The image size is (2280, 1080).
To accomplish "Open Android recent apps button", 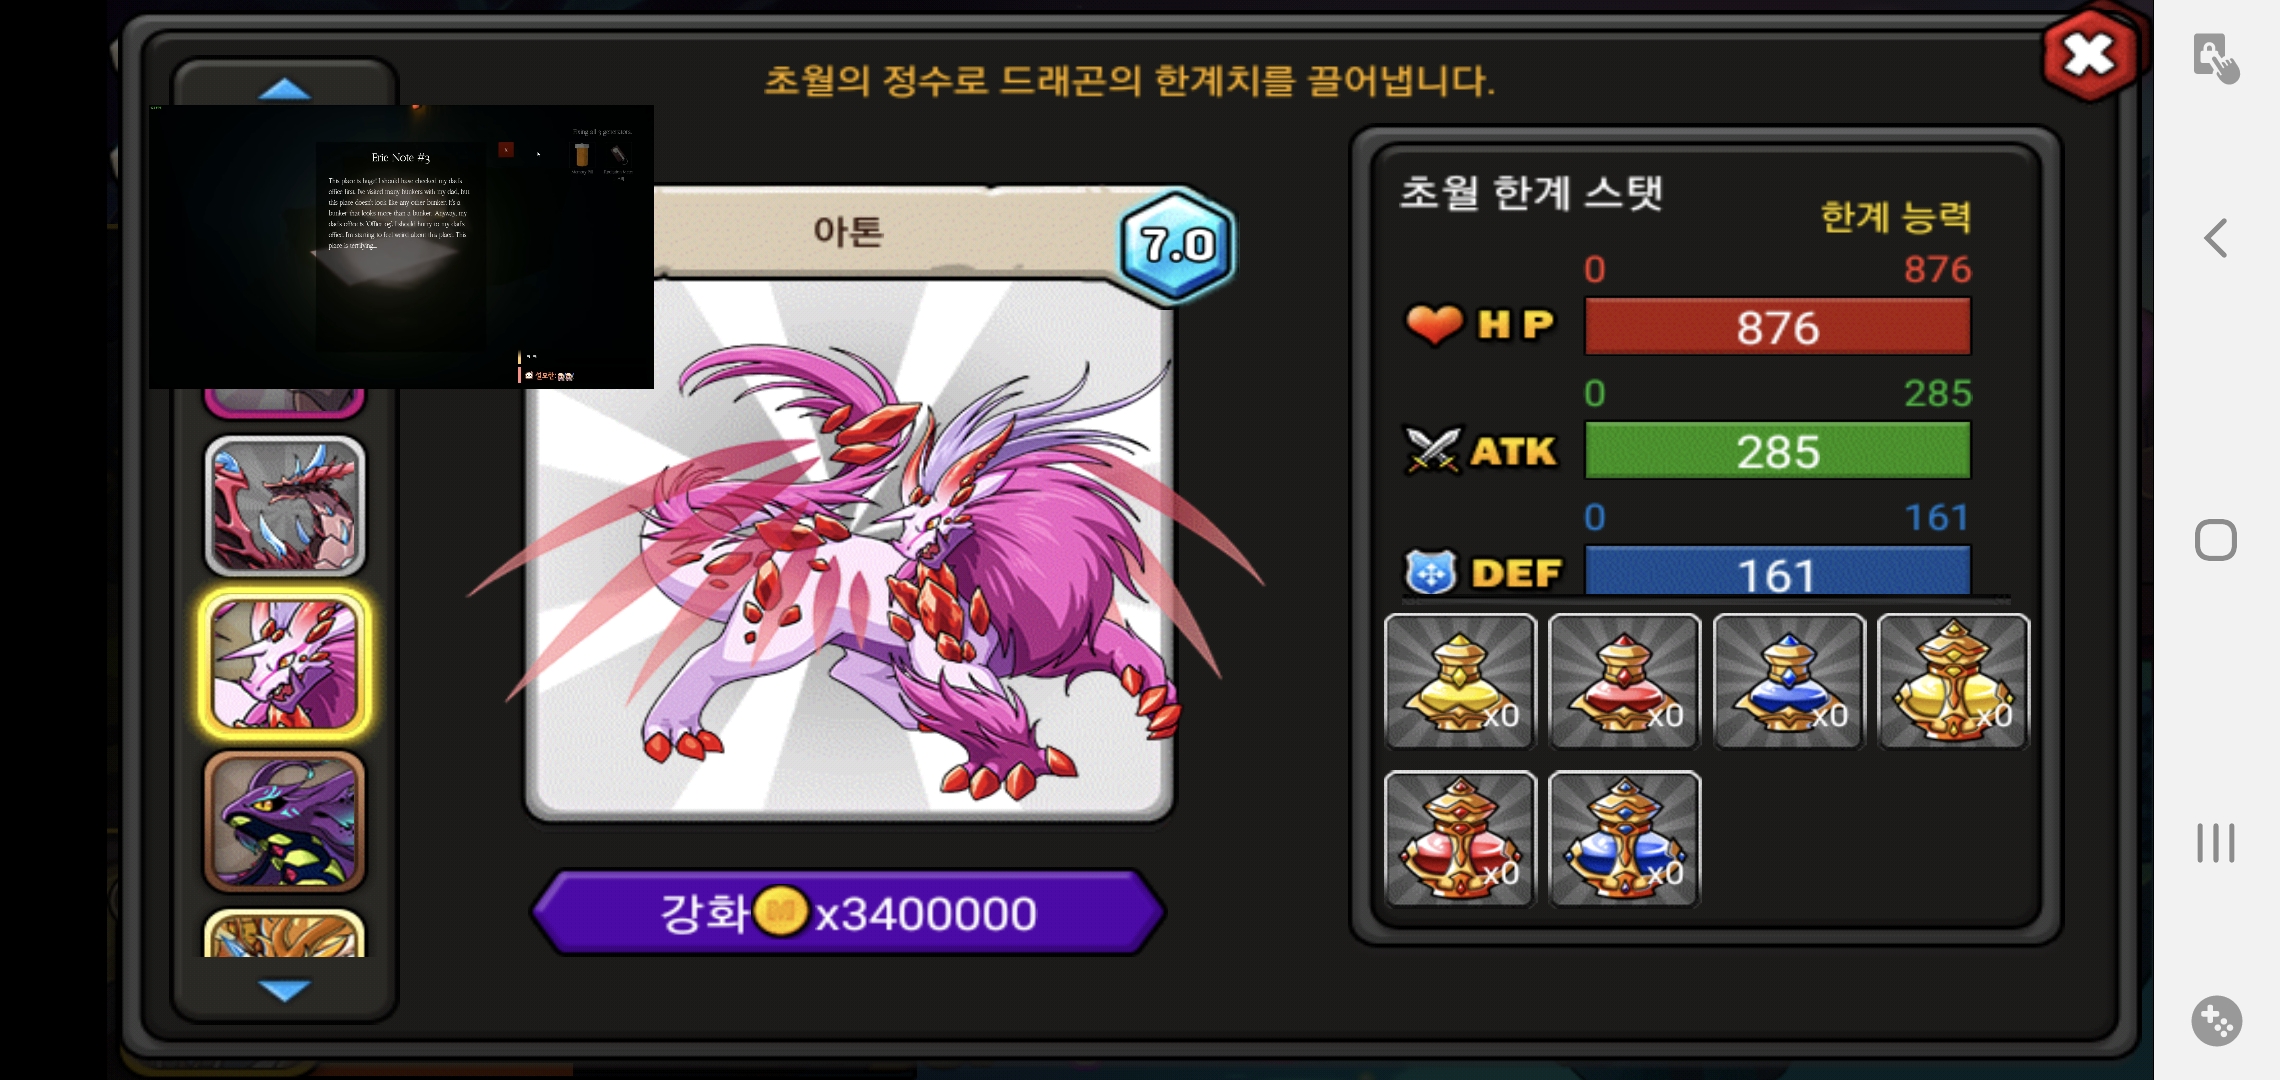I will click(2216, 843).
